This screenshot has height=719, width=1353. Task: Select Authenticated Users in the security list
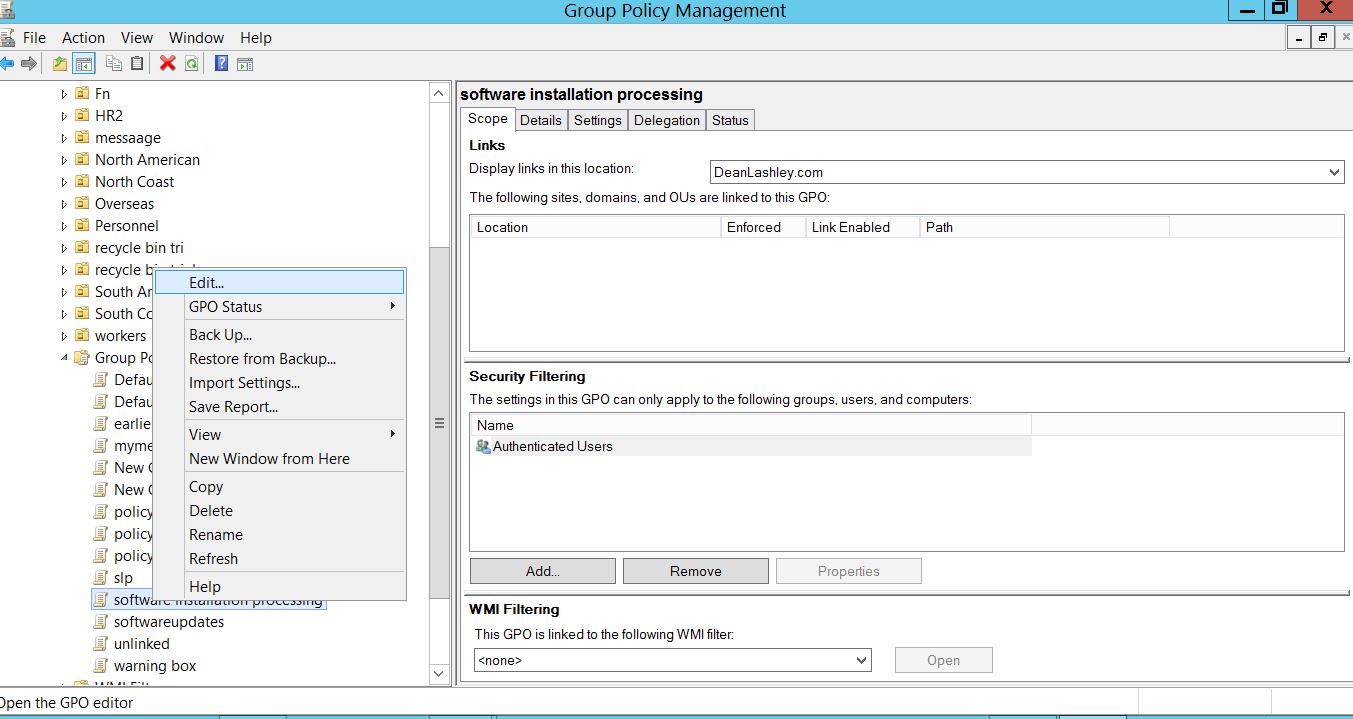pyautogui.click(x=552, y=447)
